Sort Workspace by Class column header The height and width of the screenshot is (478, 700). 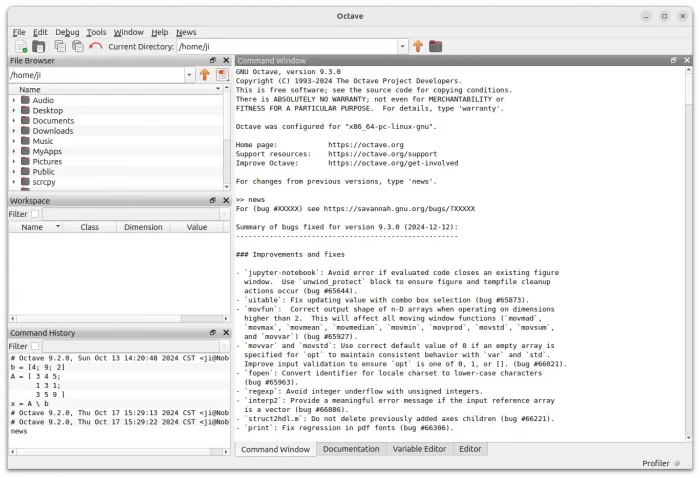click(x=89, y=227)
